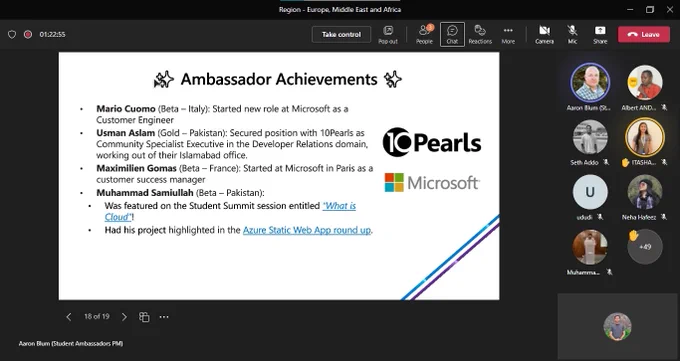680x361 pixels.
Task: Click the muted mic icon beside ITASHA
Action: (x=664, y=162)
